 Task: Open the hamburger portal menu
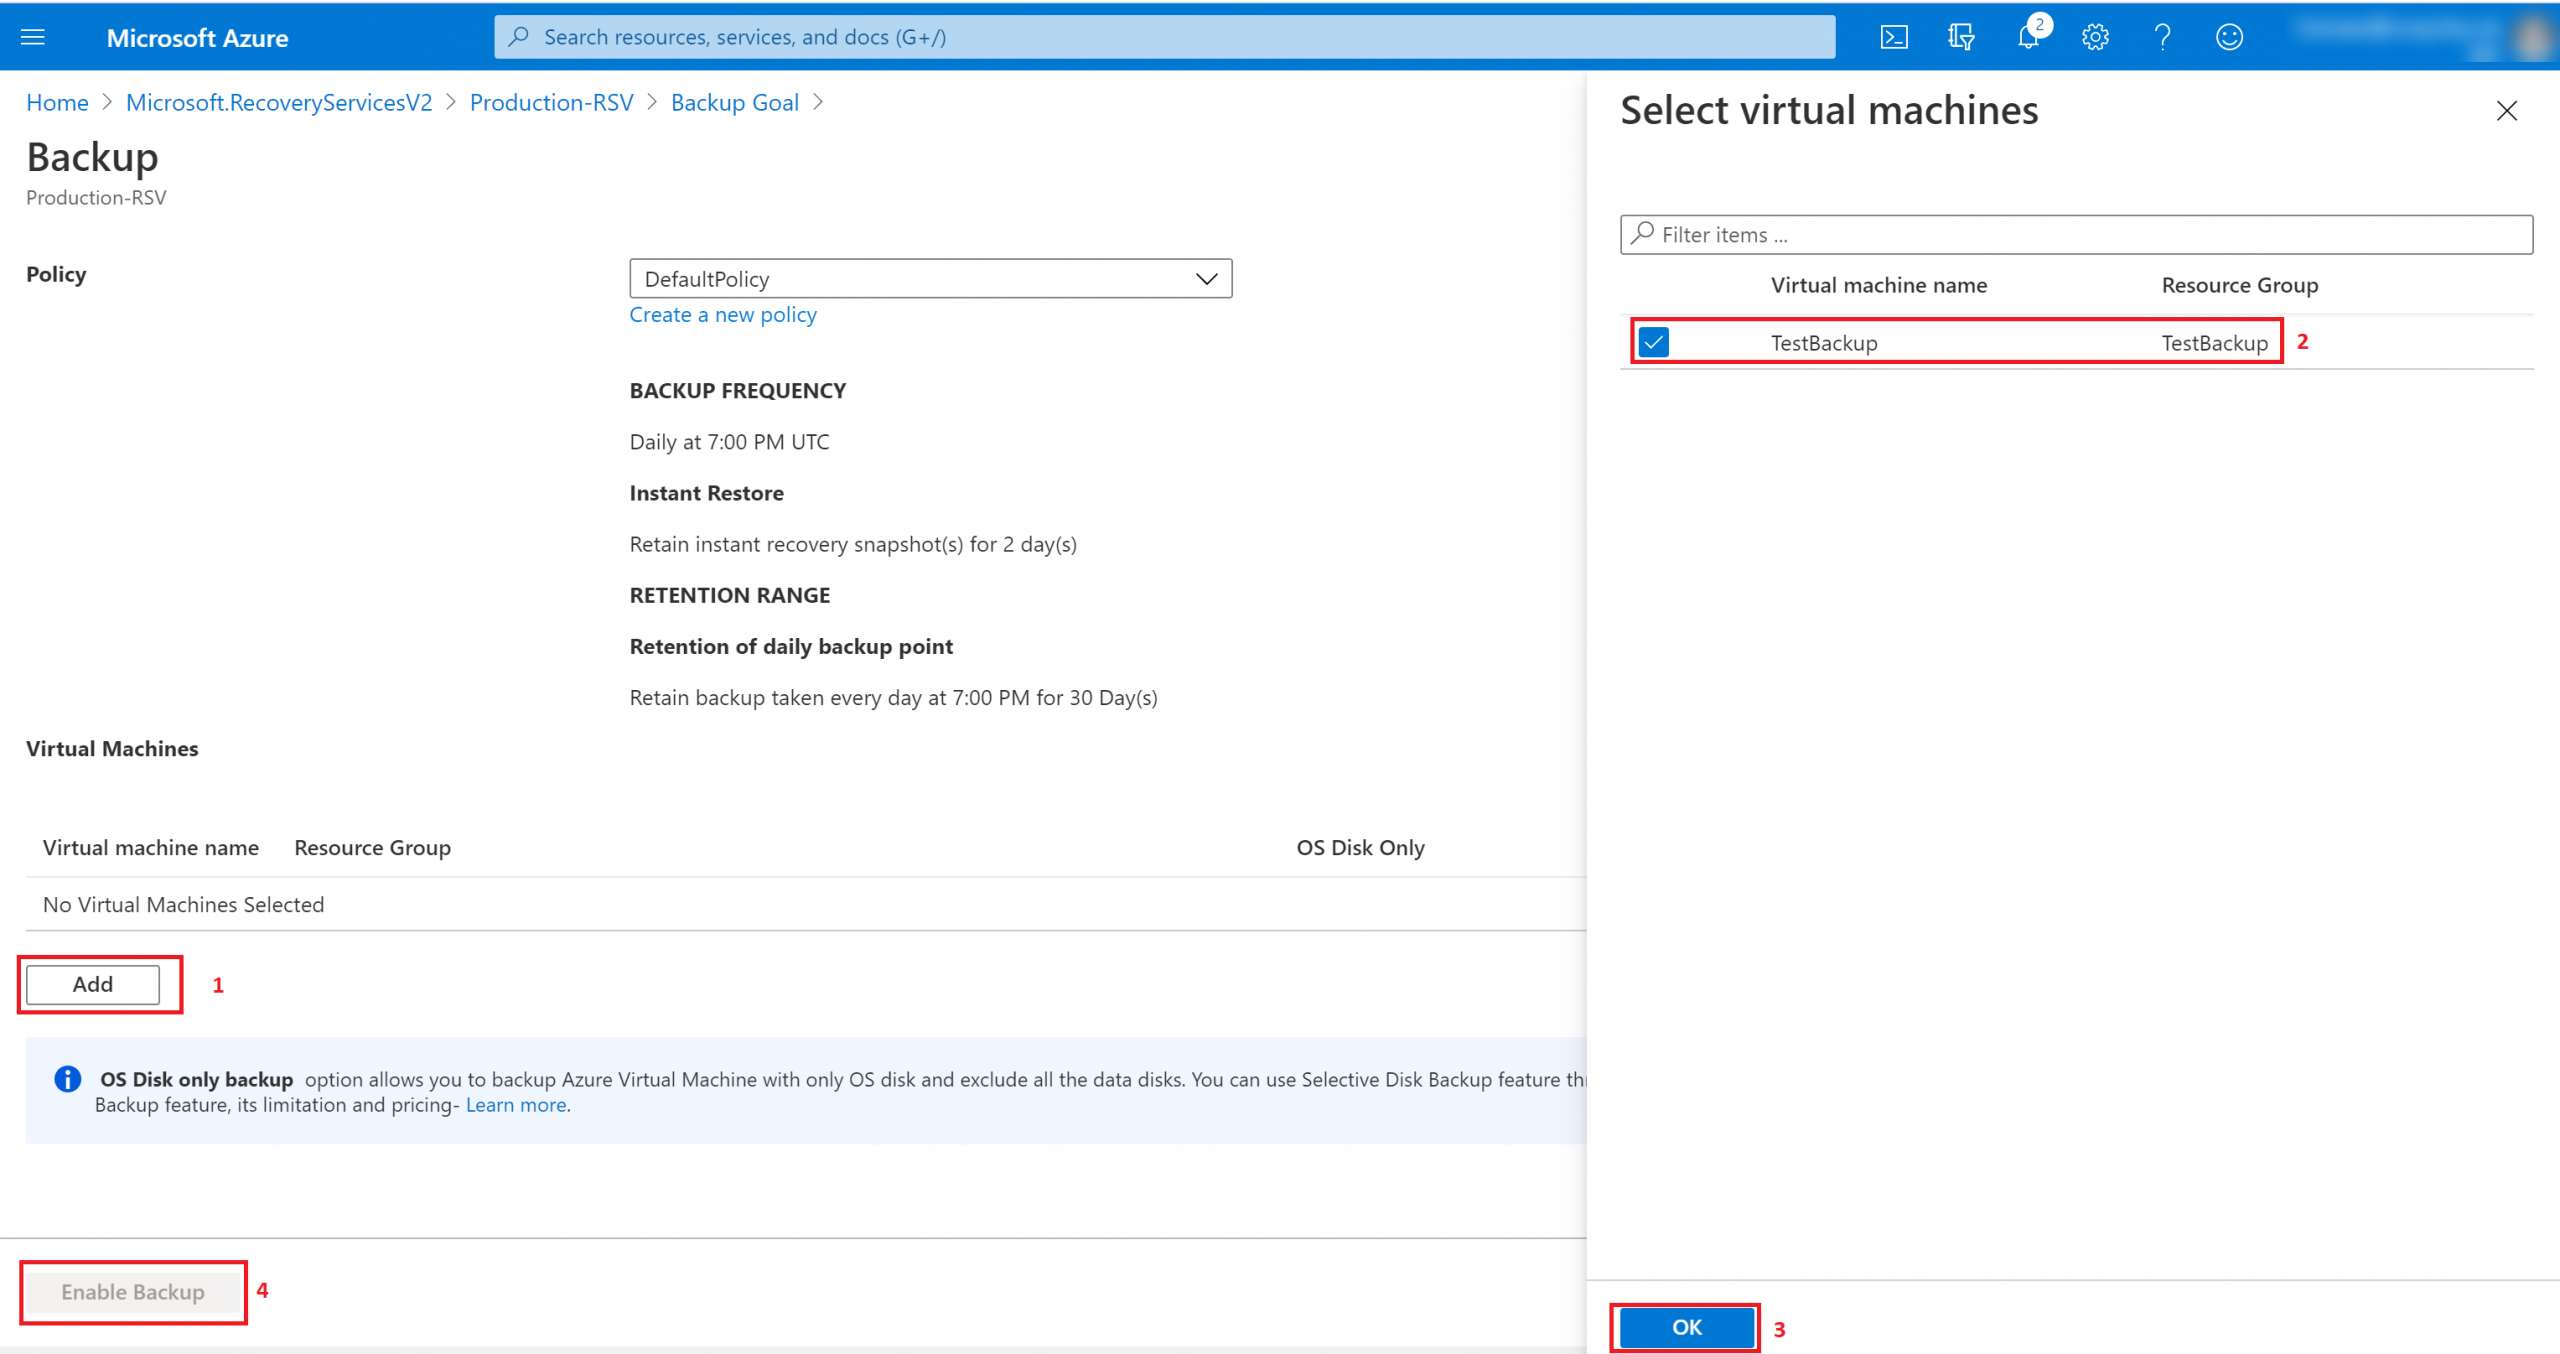[x=33, y=37]
